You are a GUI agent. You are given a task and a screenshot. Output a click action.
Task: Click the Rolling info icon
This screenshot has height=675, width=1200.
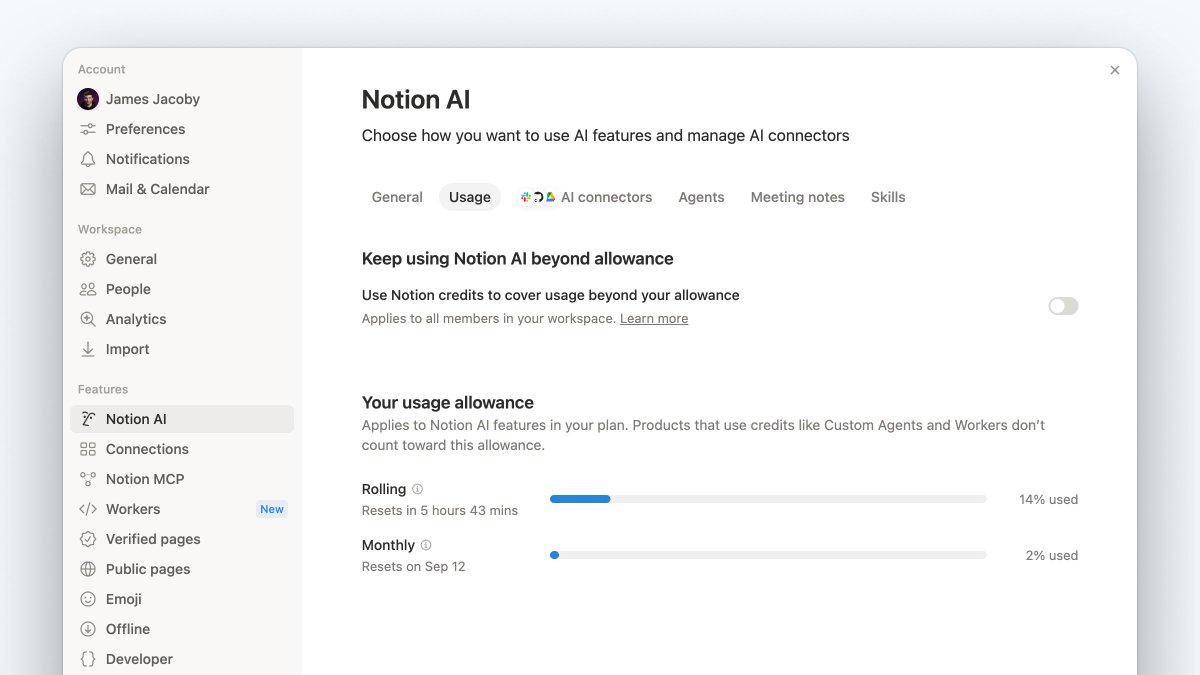click(417, 489)
